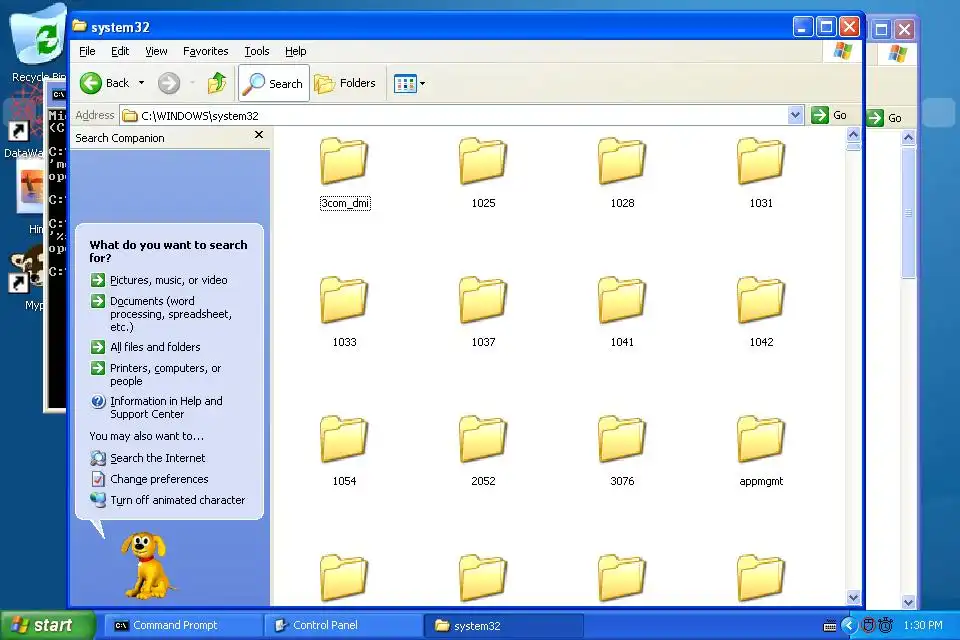
Task: Click the green Back arrow icon
Action: pos(91,83)
